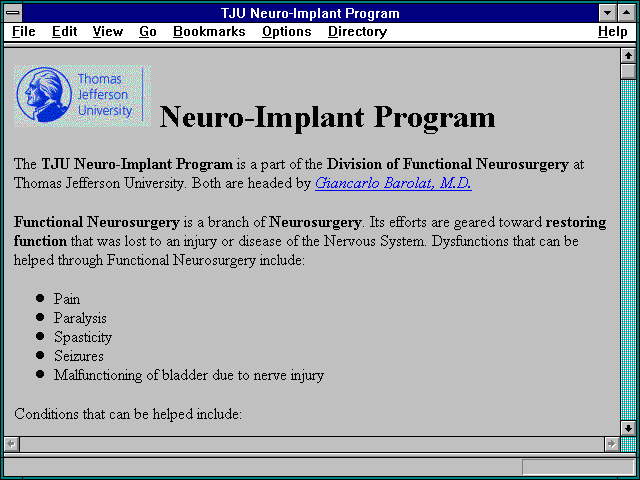This screenshot has height=480, width=640.
Task: Click the 'Seizures' list item
Action: coord(79,356)
